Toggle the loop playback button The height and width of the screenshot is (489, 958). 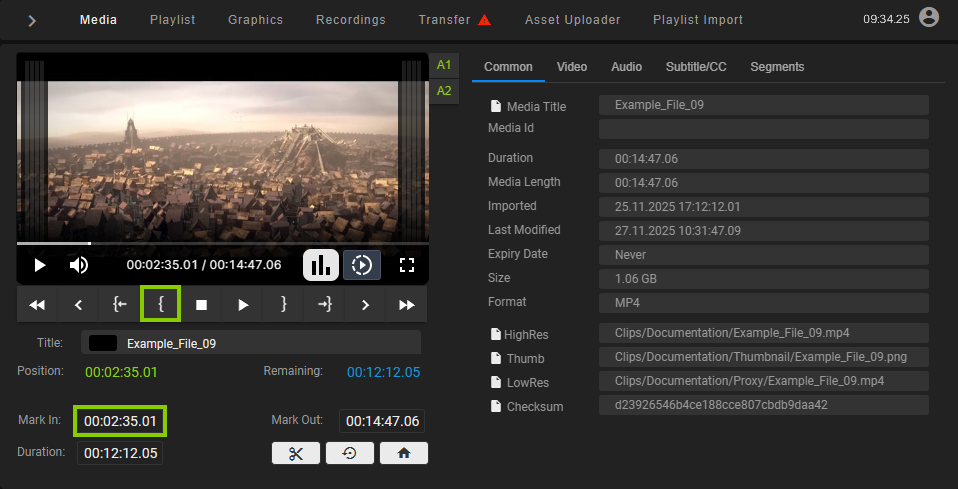click(x=362, y=265)
